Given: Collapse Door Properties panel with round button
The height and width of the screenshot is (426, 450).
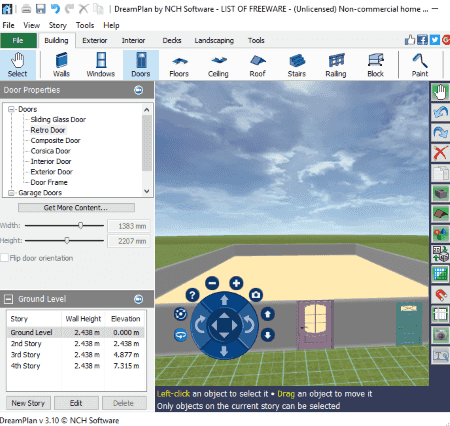Looking at the screenshot, I should coord(139,90).
